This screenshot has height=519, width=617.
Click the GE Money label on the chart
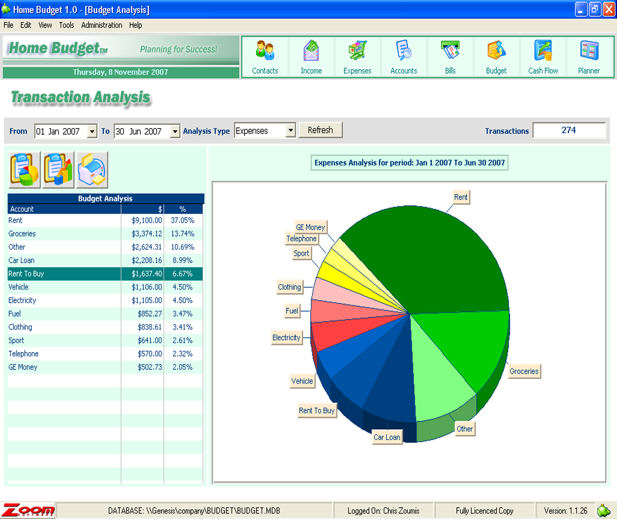[310, 227]
